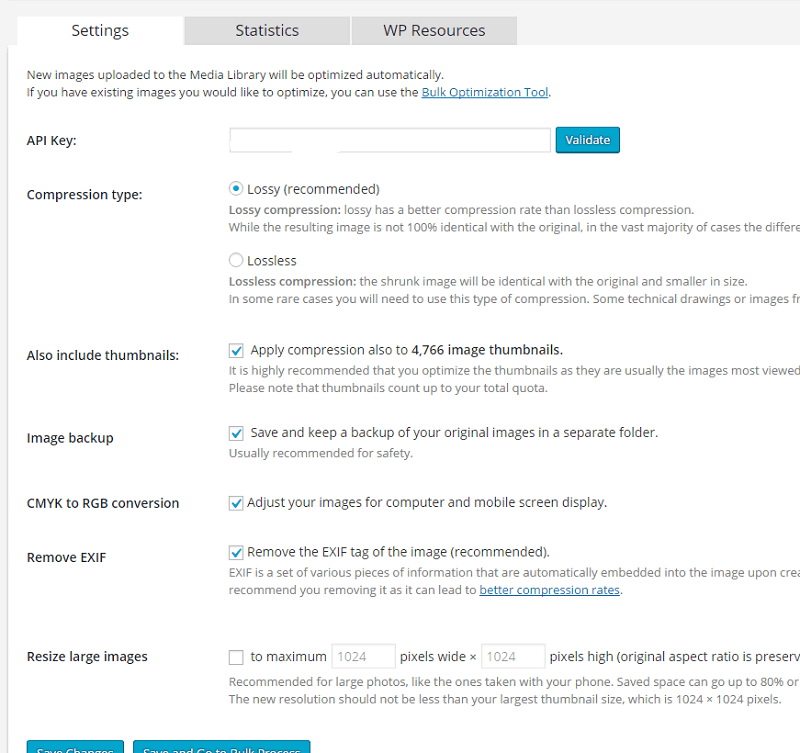Click into the API Key text field

tap(390, 140)
